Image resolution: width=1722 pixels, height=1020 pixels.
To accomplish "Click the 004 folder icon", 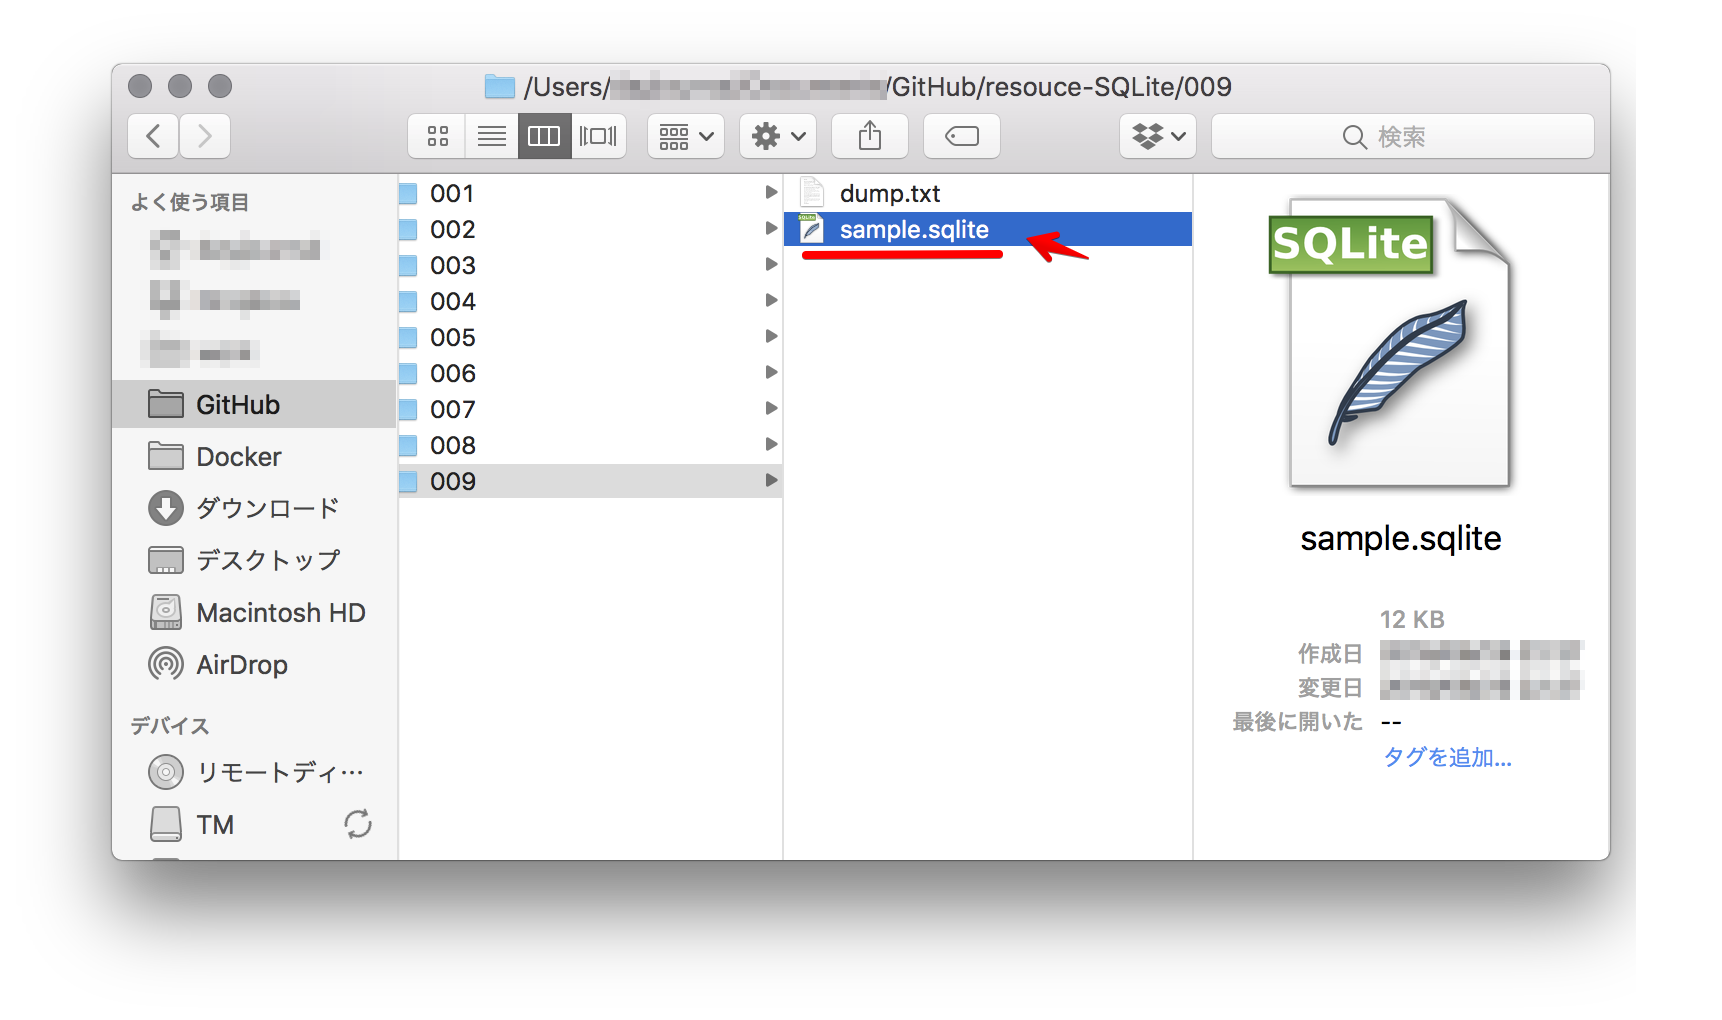I will 408,301.
